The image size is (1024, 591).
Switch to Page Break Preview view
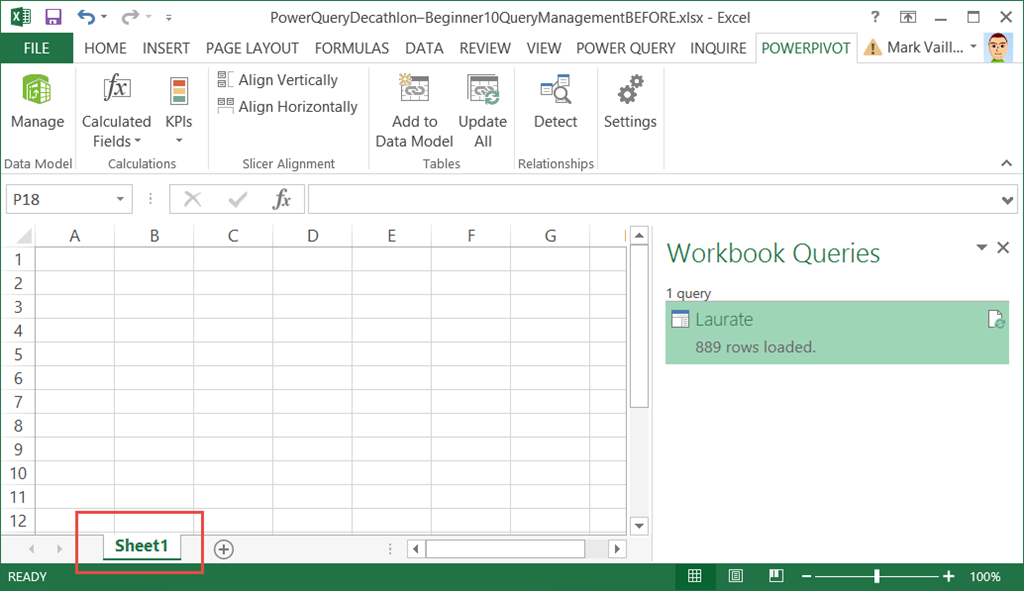[775, 576]
